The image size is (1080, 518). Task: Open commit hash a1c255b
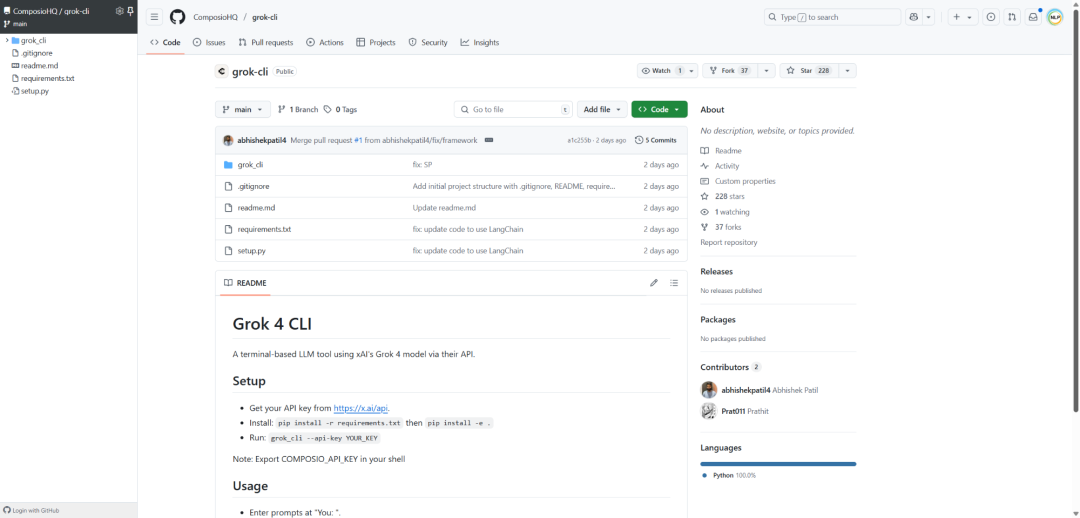point(581,141)
